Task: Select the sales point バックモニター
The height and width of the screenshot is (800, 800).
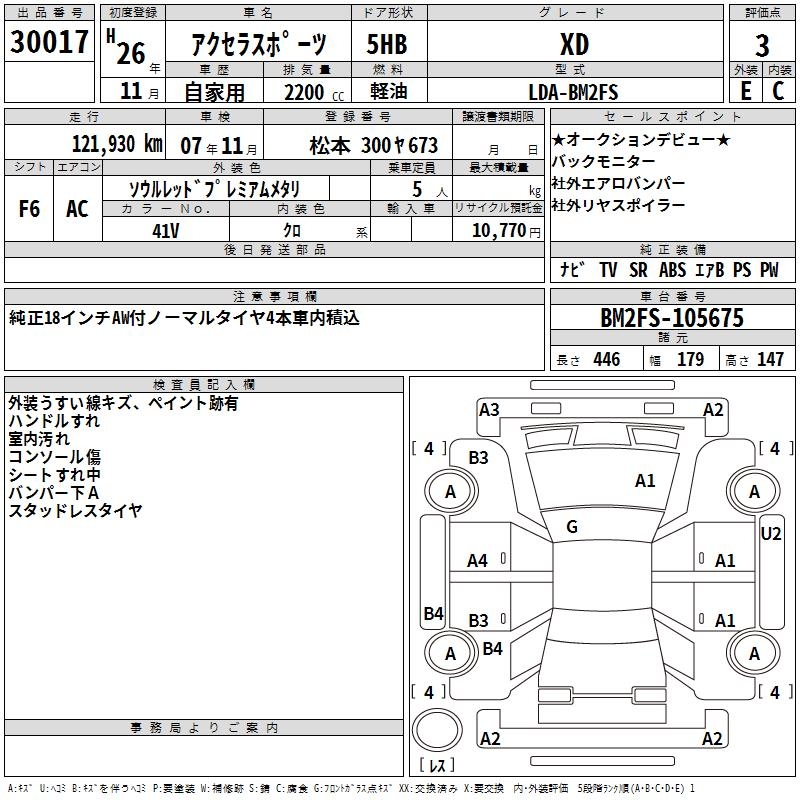Action: (603, 162)
